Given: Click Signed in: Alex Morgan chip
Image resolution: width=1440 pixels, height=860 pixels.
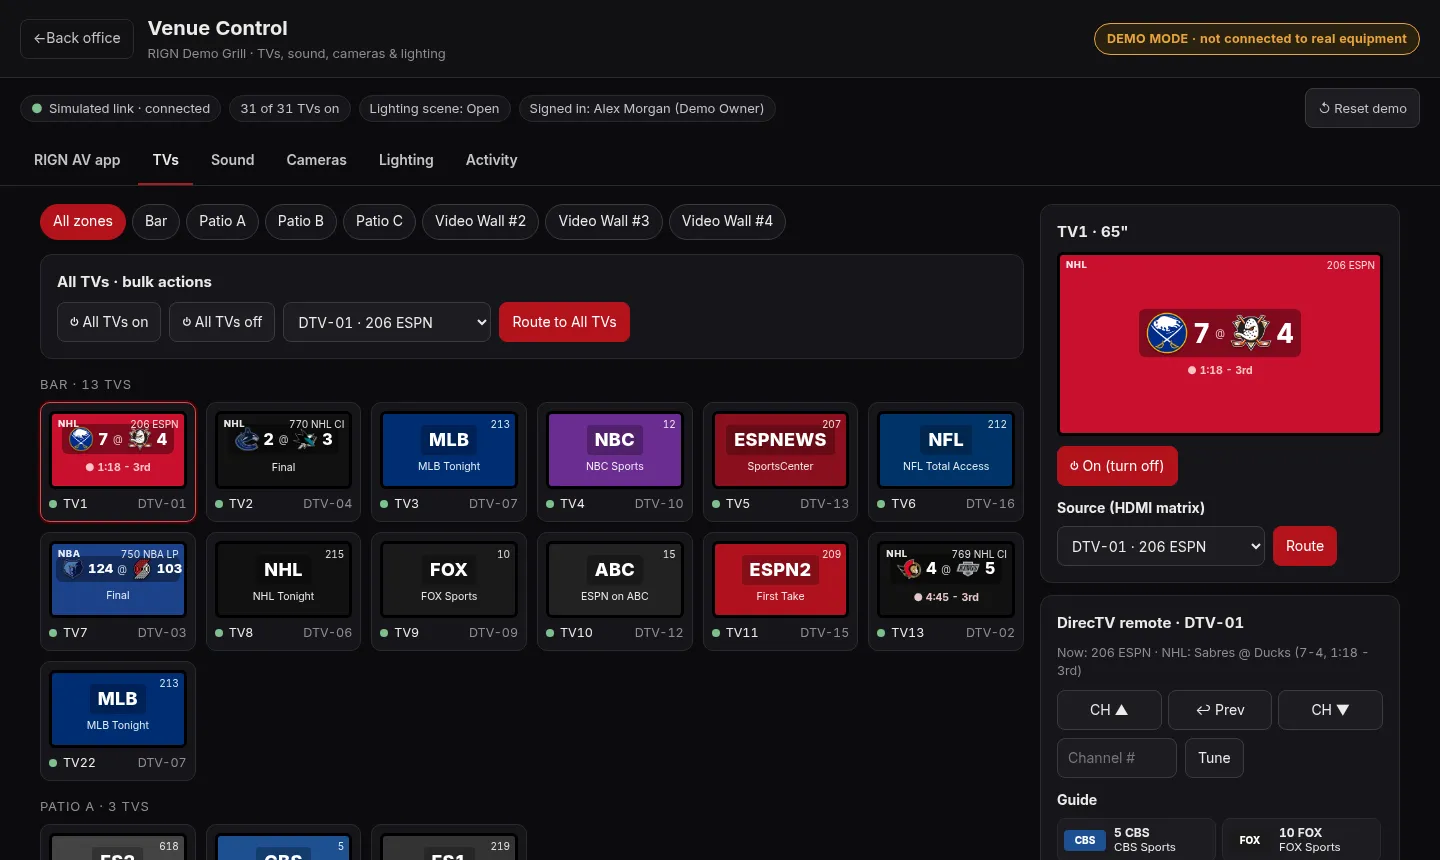Looking at the screenshot, I should coord(647,108).
